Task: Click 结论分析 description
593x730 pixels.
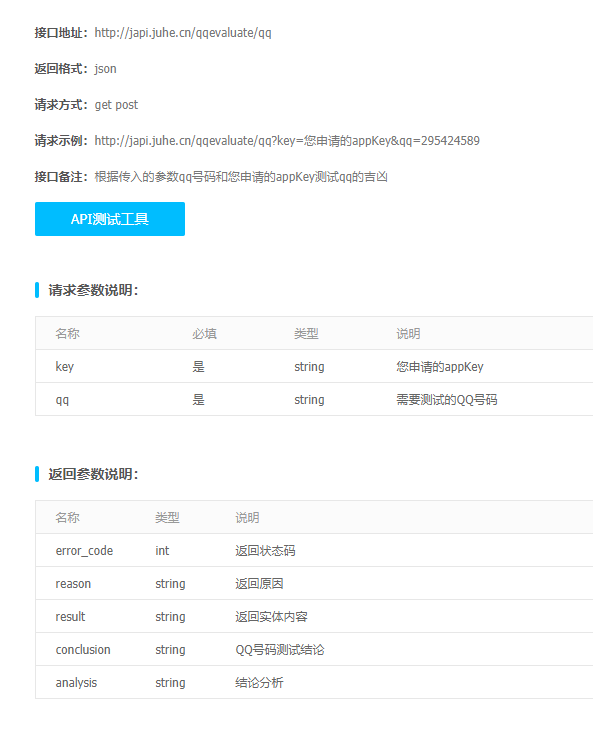Action: 259,683
